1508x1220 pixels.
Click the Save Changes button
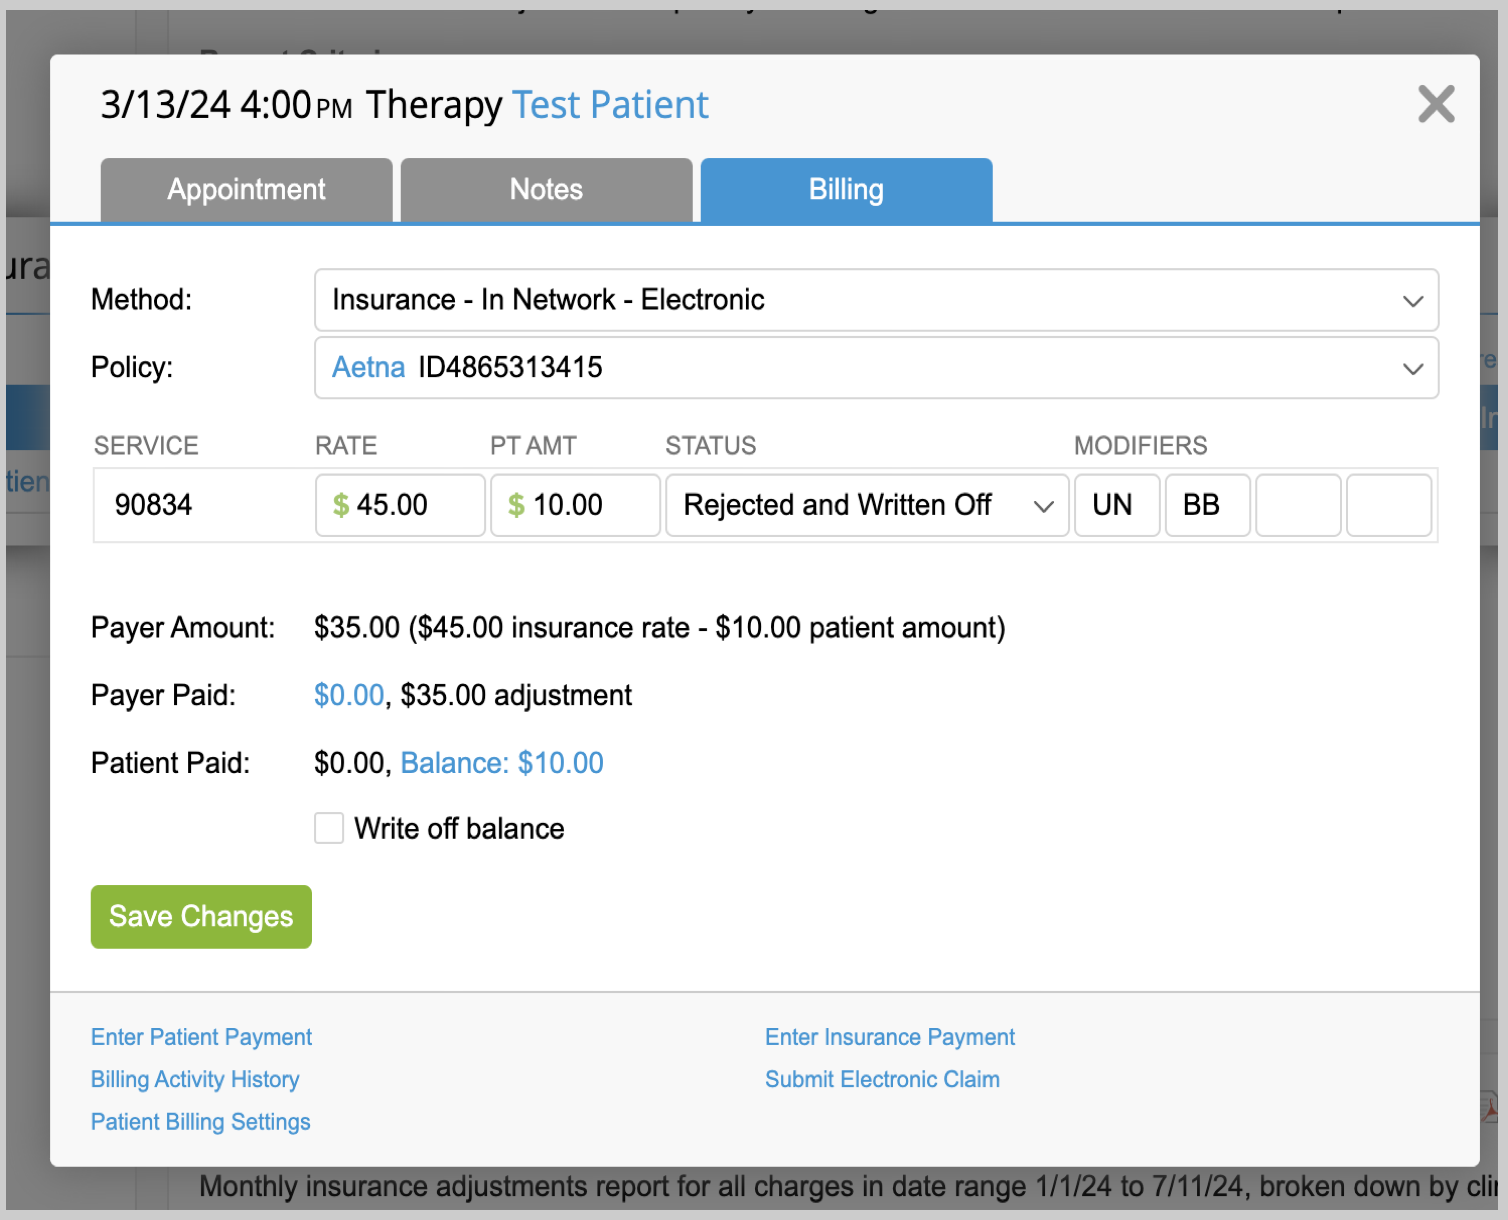click(201, 917)
